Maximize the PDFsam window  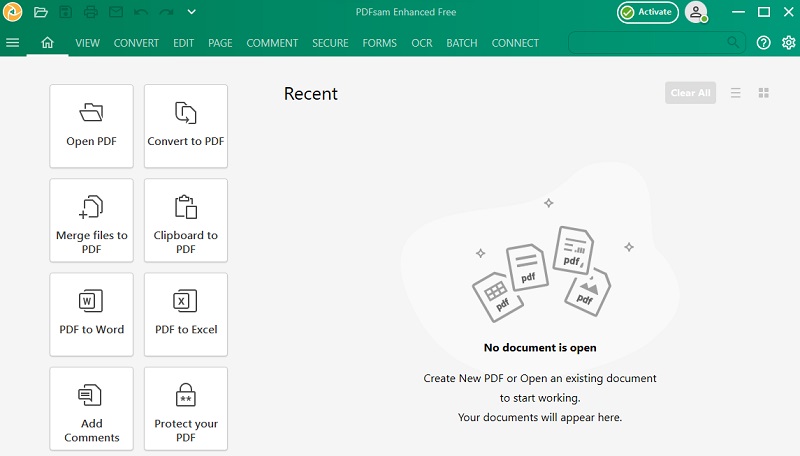tap(764, 12)
